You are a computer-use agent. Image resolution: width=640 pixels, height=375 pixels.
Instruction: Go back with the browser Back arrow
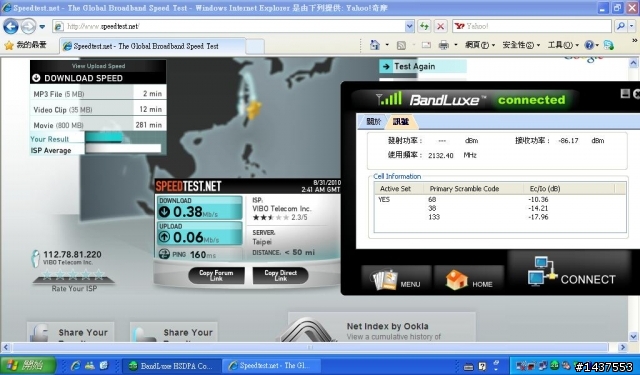[11, 27]
